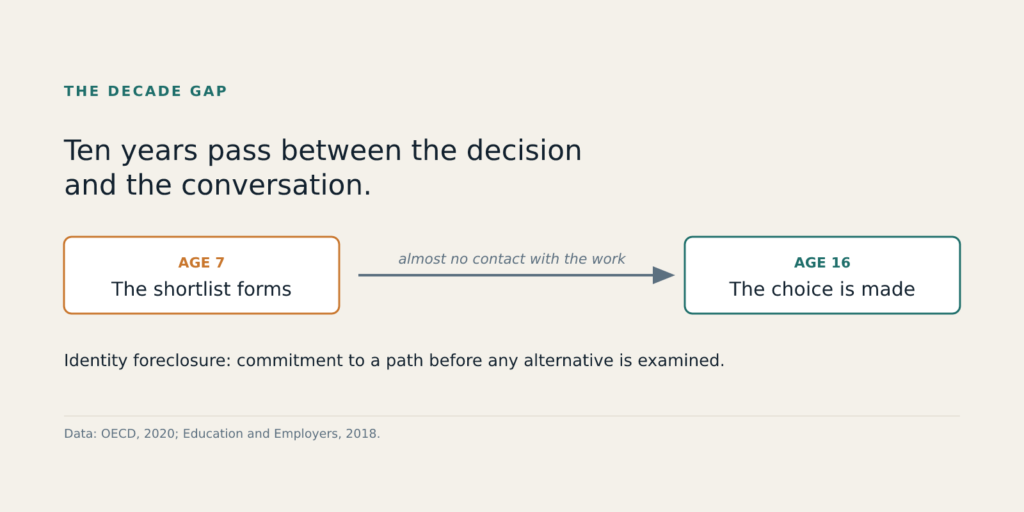Click the 'THE DECADE GAP' heading label
Viewport: 1024px width, 512px height.
(146, 91)
